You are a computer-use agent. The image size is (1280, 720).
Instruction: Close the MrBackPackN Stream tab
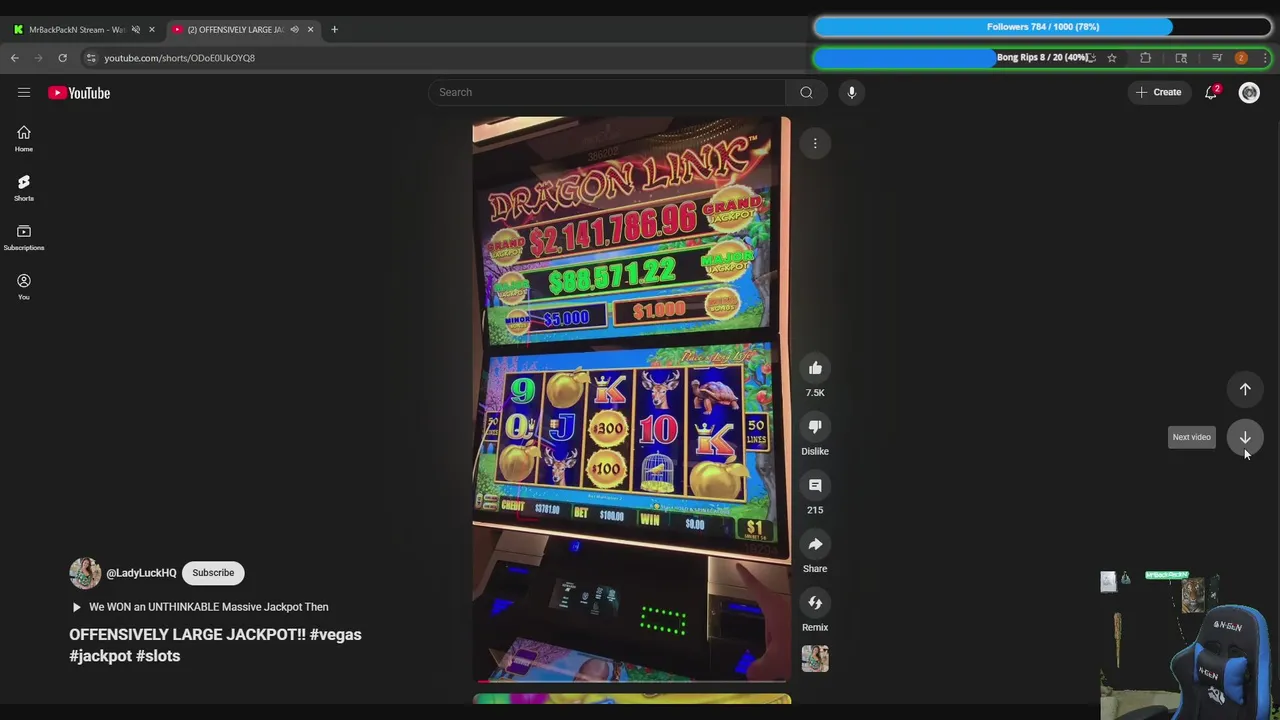(x=152, y=29)
